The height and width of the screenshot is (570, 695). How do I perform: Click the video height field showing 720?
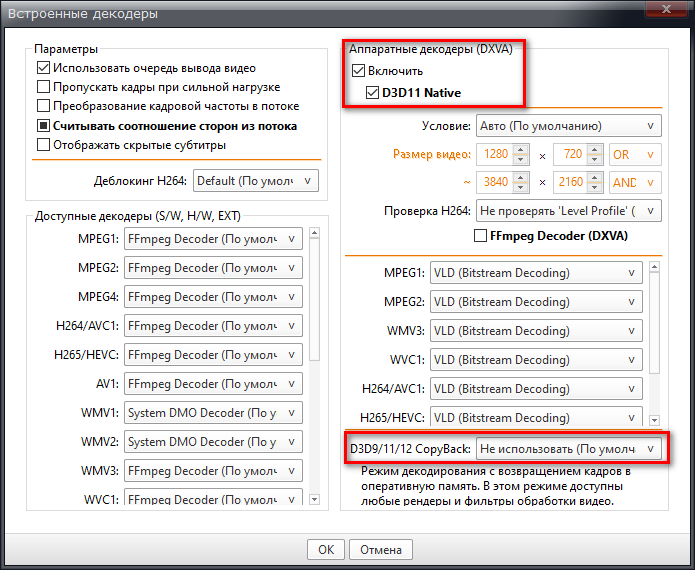(571, 154)
